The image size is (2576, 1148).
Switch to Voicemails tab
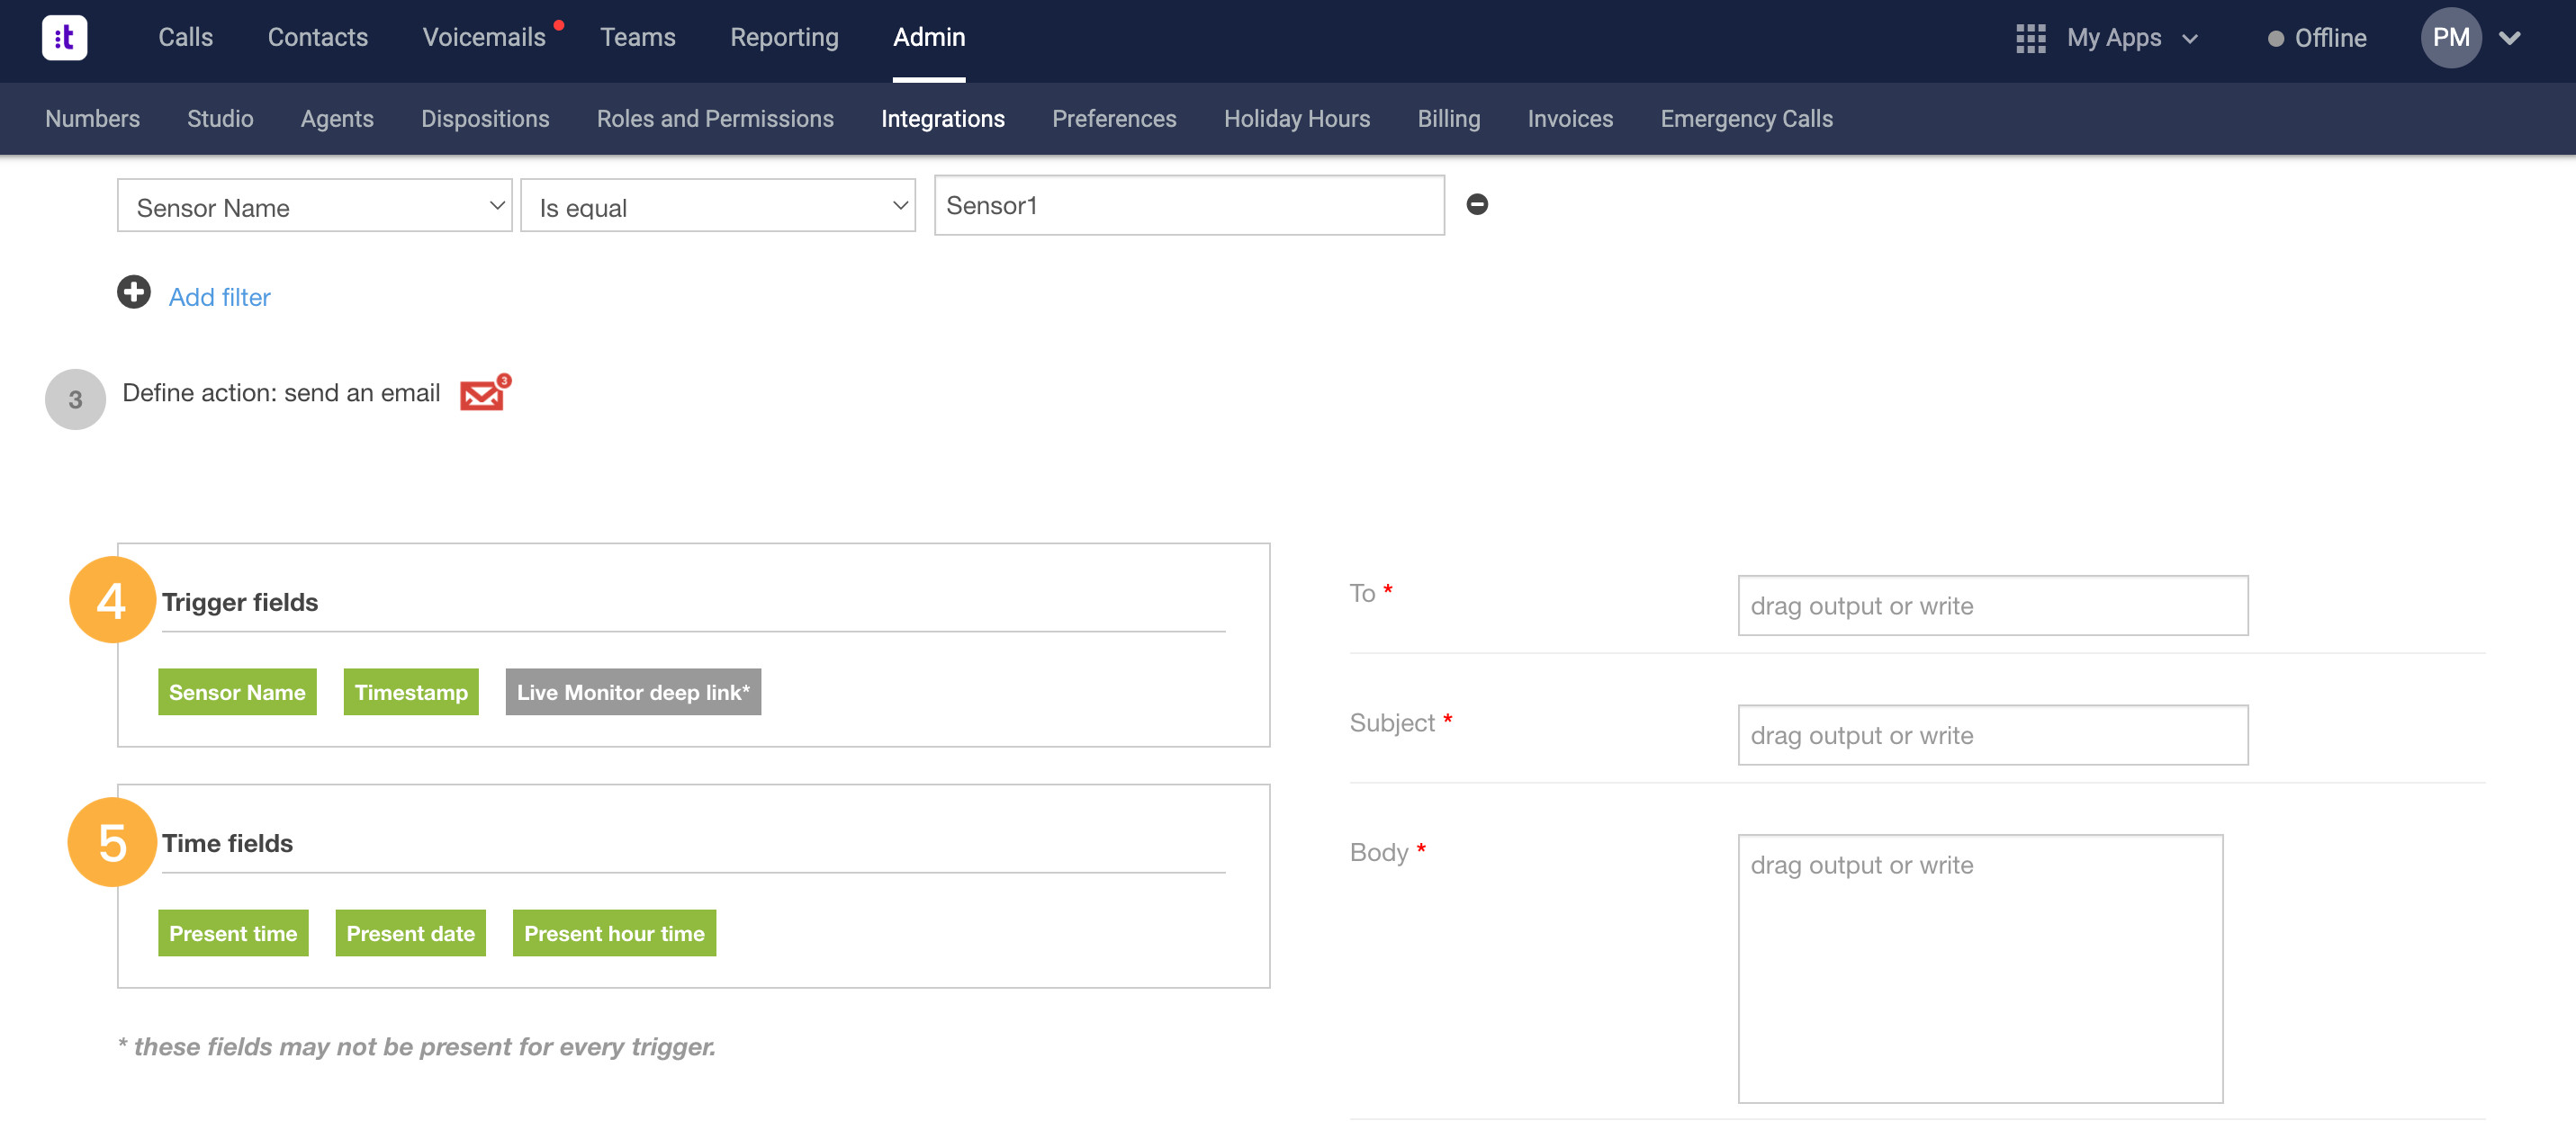(484, 37)
